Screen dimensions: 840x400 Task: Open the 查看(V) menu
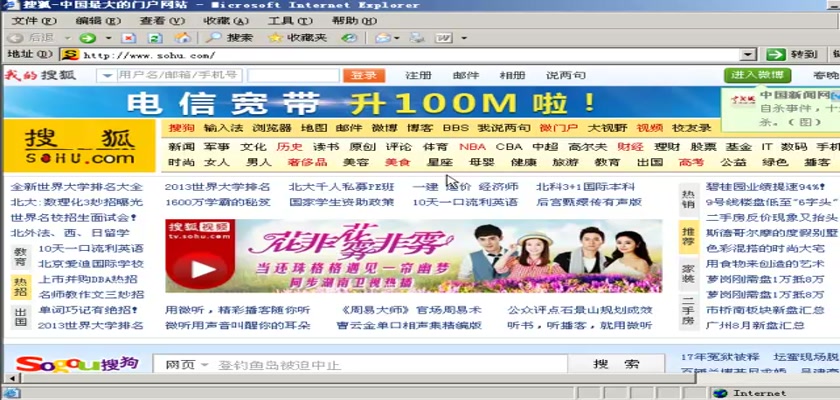pos(162,21)
